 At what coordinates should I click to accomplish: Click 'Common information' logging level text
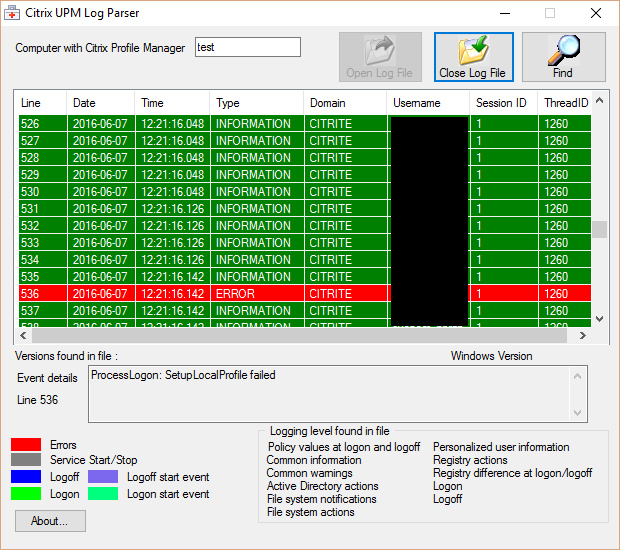click(x=314, y=460)
